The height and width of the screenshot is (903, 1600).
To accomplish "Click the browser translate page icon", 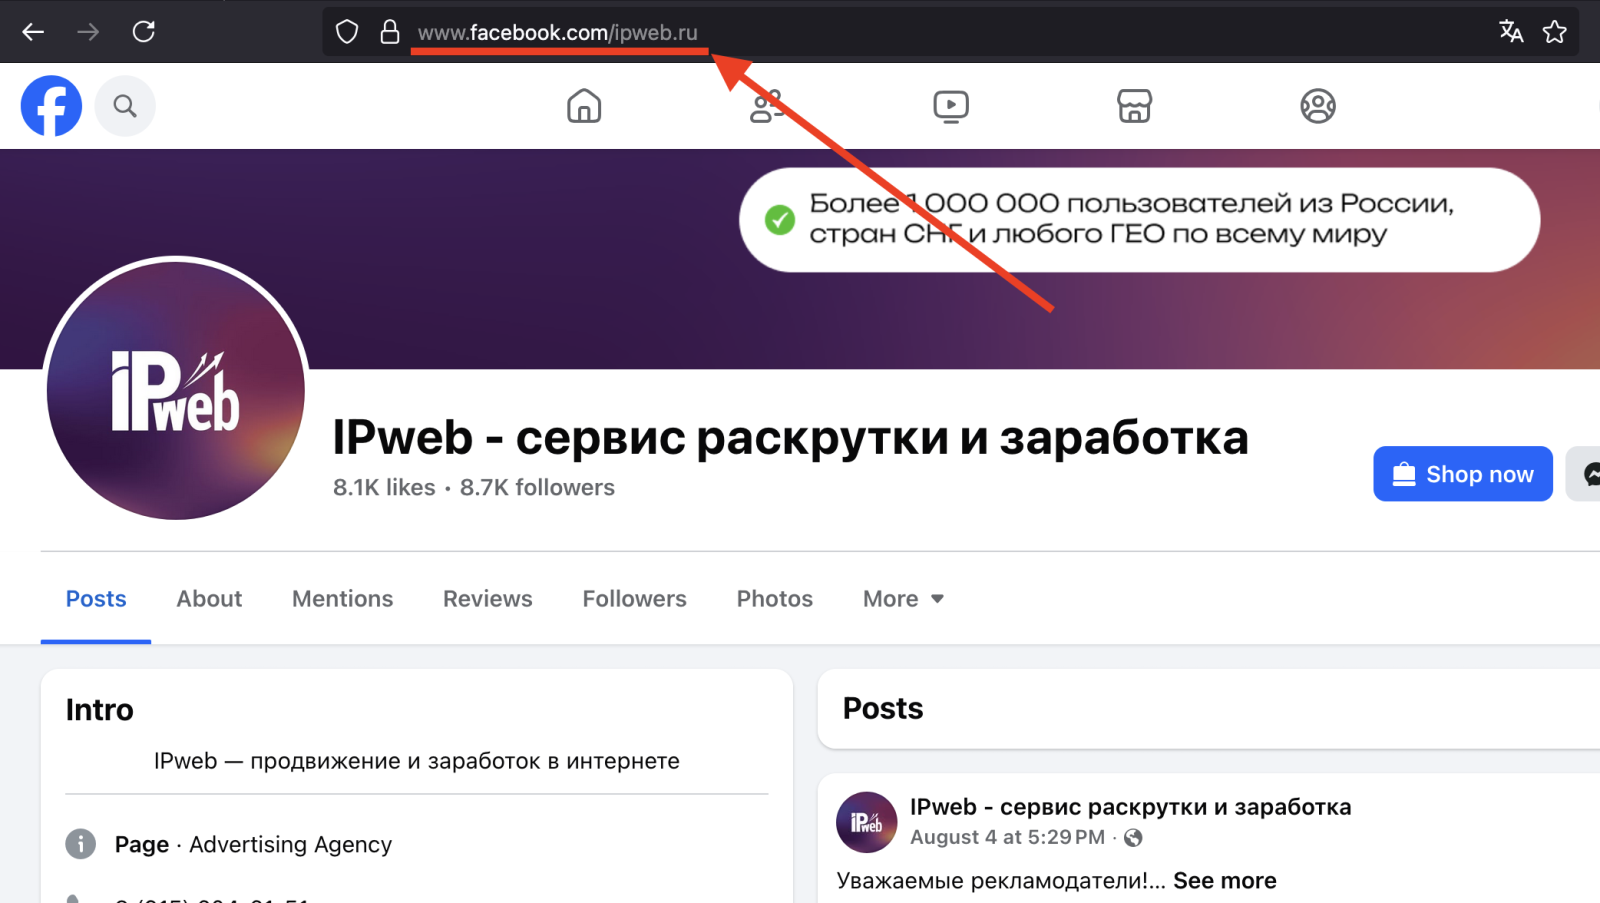I will click(x=1510, y=32).
